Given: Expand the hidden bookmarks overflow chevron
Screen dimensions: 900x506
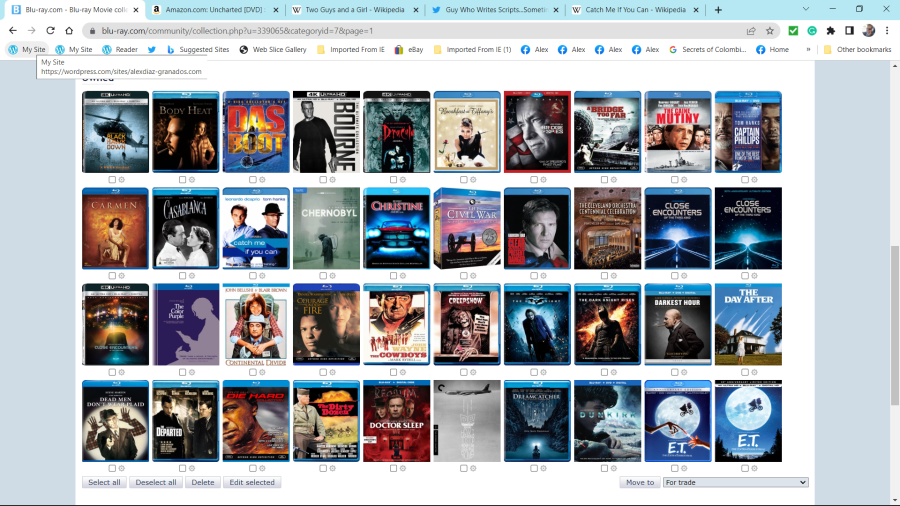Looking at the screenshot, I should pyautogui.click(x=808, y=49).
